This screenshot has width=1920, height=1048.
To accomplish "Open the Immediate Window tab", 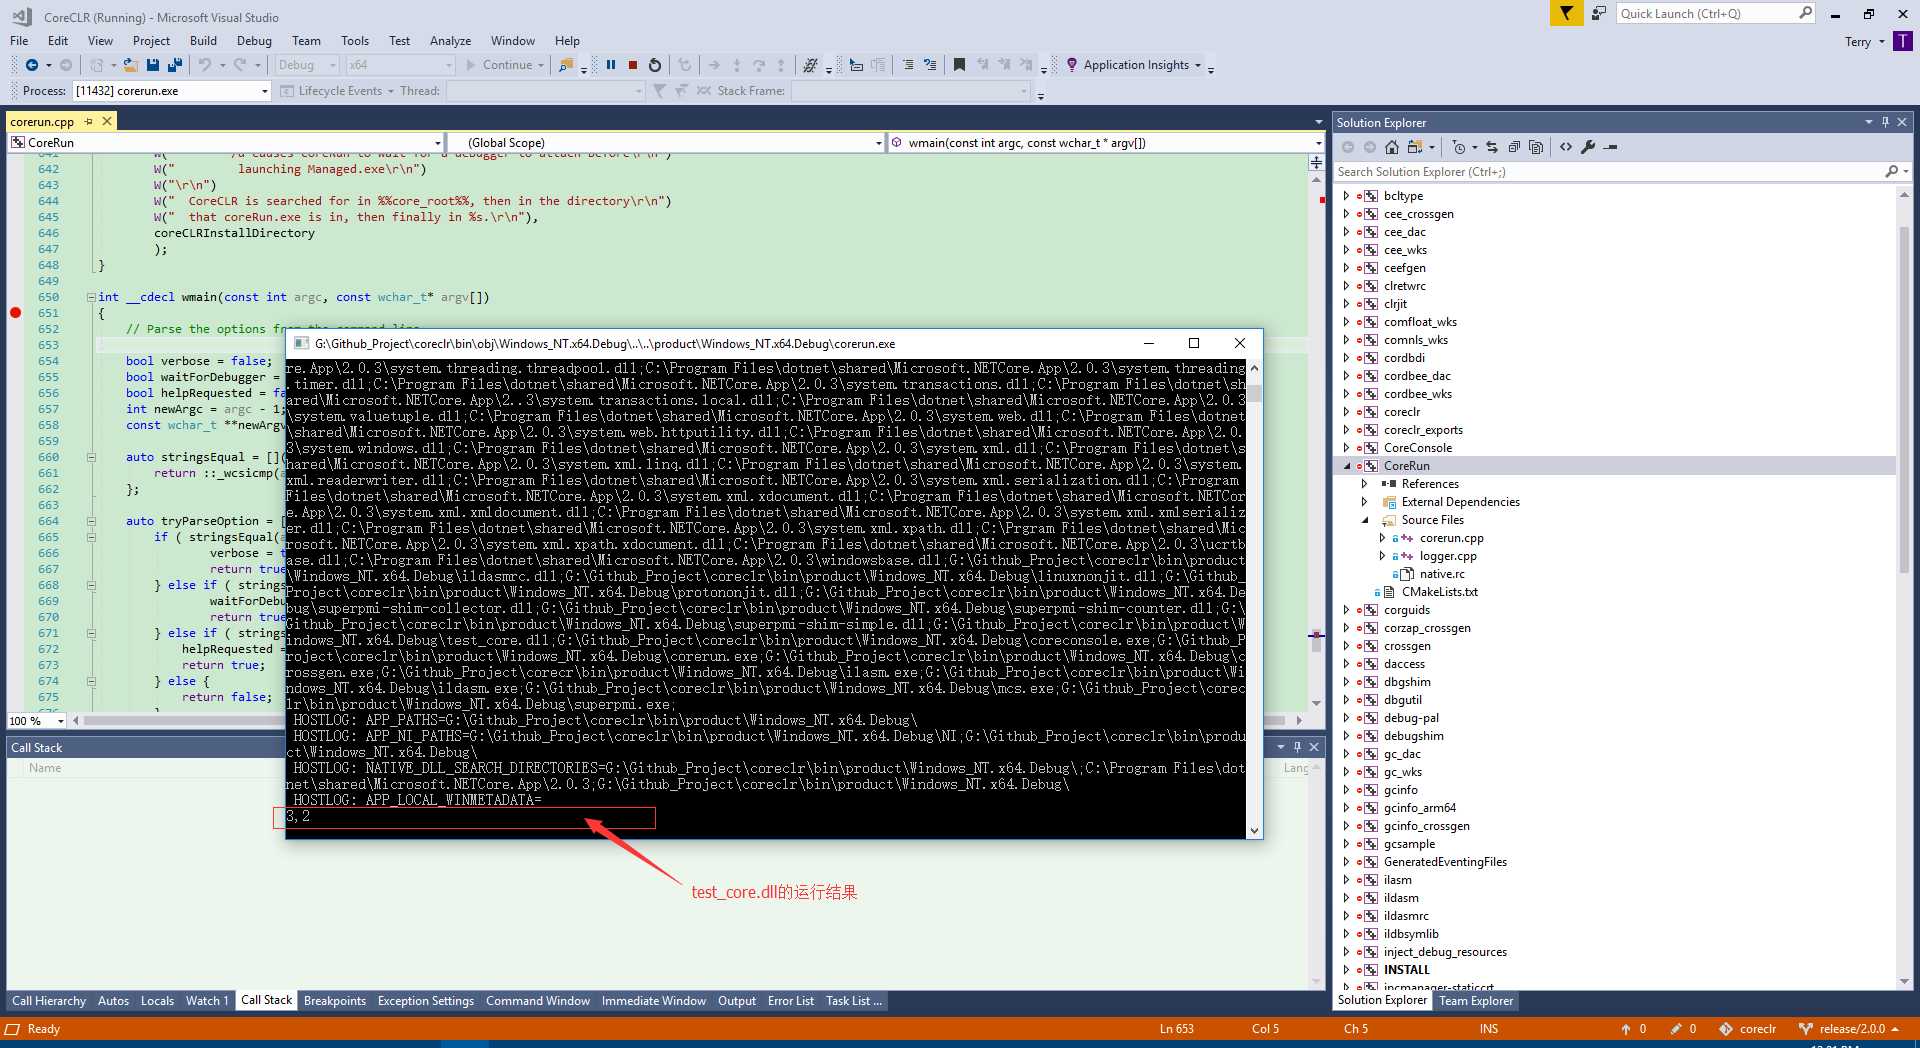I will pos(653,1001).
